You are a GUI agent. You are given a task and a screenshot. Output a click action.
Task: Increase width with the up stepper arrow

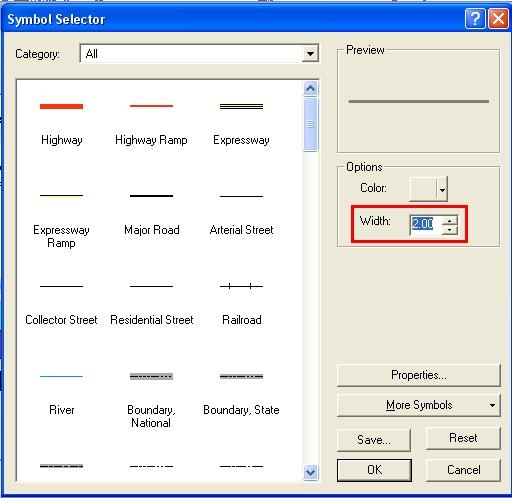(x=450, y=220)
